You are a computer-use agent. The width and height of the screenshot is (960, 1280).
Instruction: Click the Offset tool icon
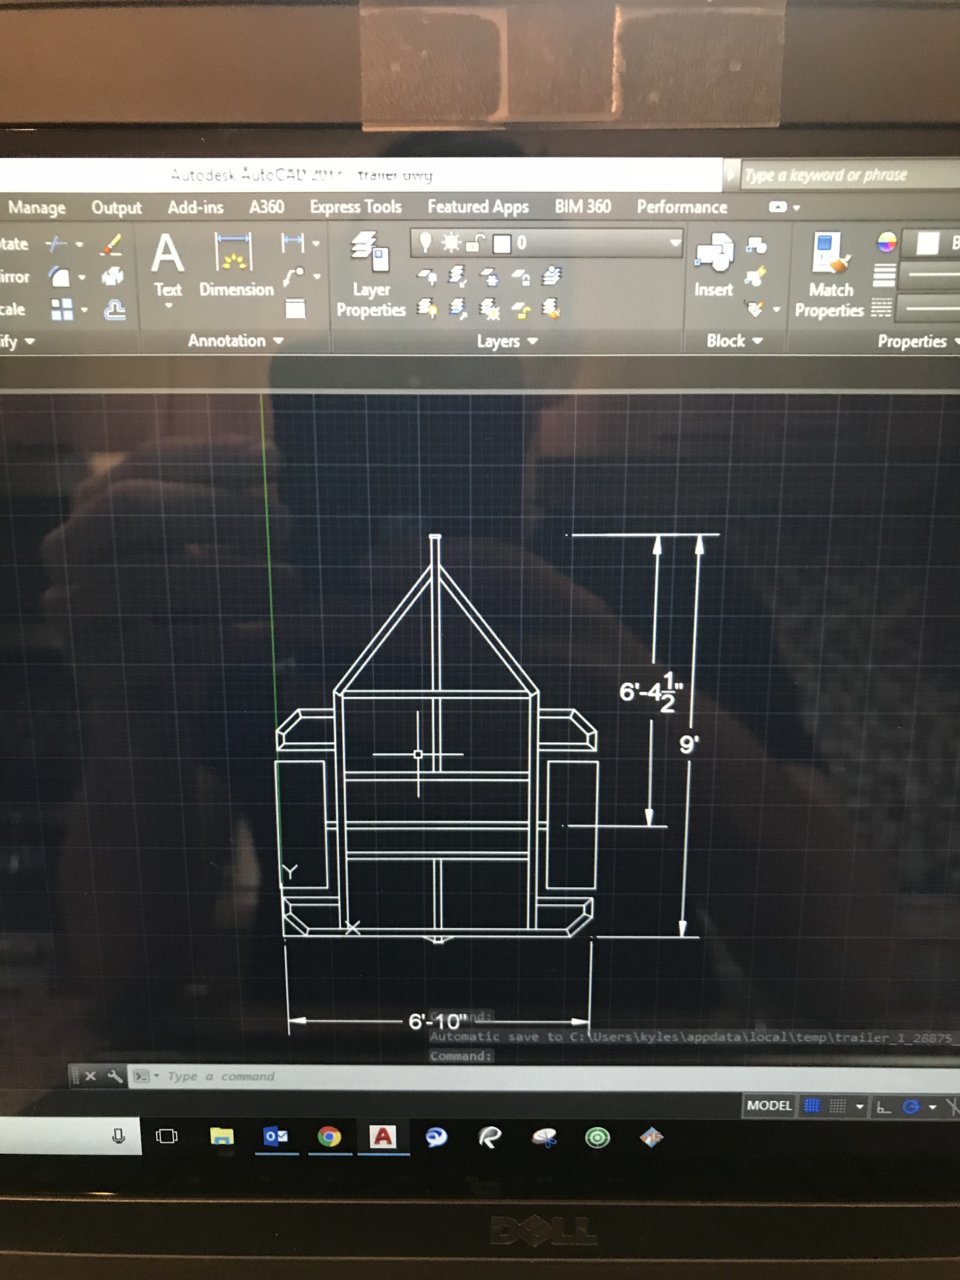[115, 310]
